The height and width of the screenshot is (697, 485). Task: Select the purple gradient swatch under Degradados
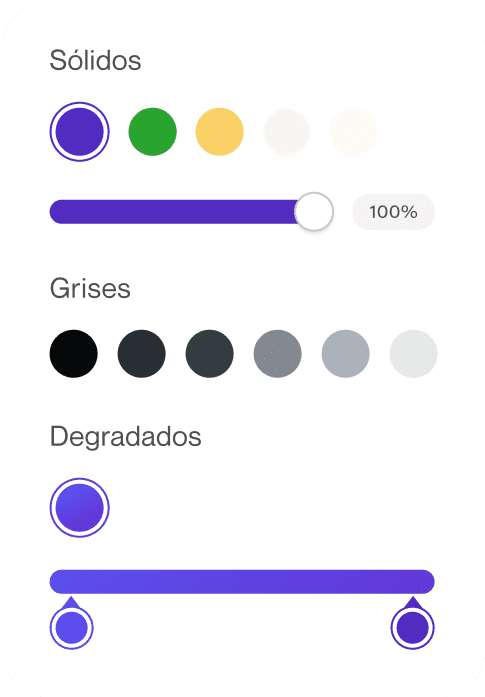(x=80, y=508)
